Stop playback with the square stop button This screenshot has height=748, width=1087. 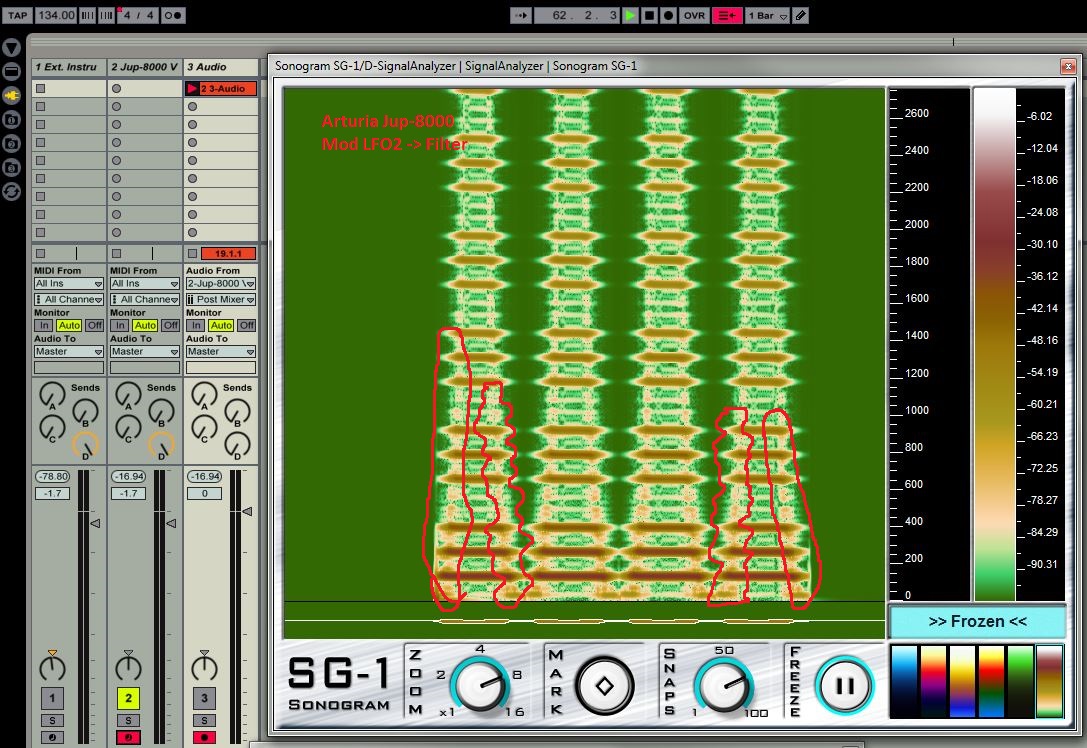tap(650, 15)
